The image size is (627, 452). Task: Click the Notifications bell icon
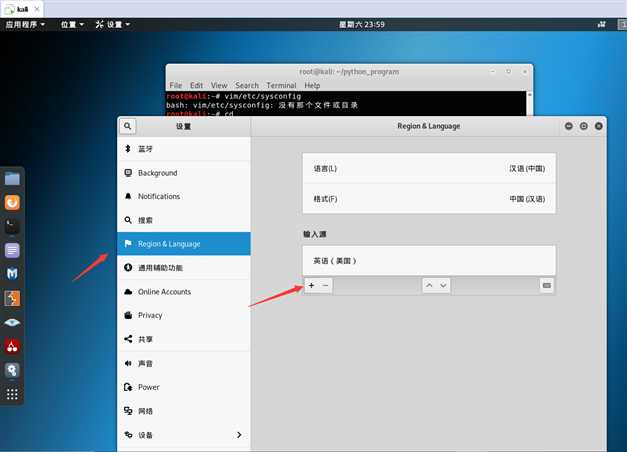[x=128, y=196]
